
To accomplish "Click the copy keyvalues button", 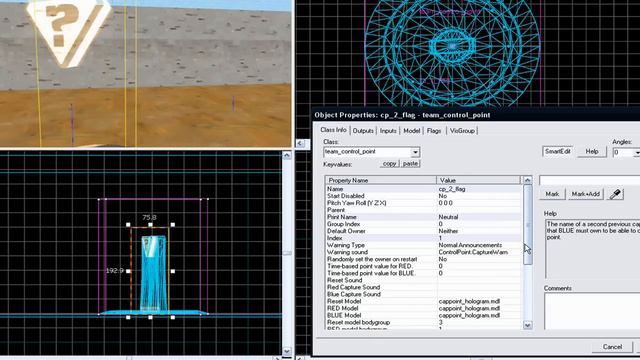I will pyautogui.click(x=389, y=163).
